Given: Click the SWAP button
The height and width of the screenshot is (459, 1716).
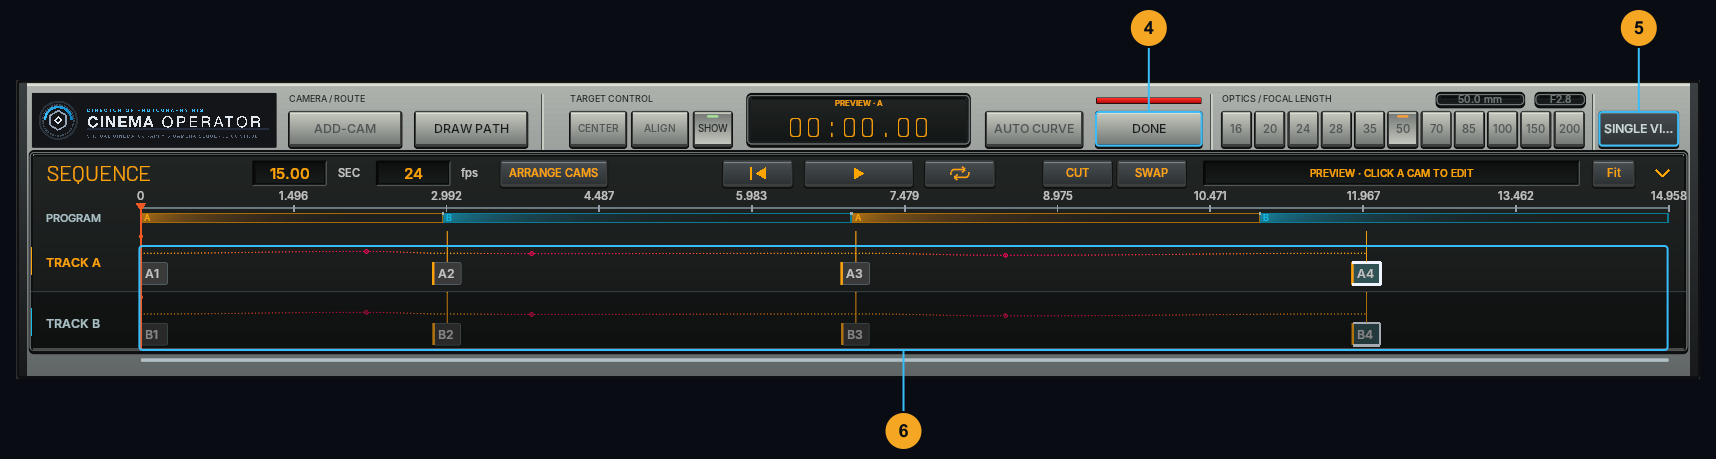Looking at the screenshot, I should (x=1151, y=173).
